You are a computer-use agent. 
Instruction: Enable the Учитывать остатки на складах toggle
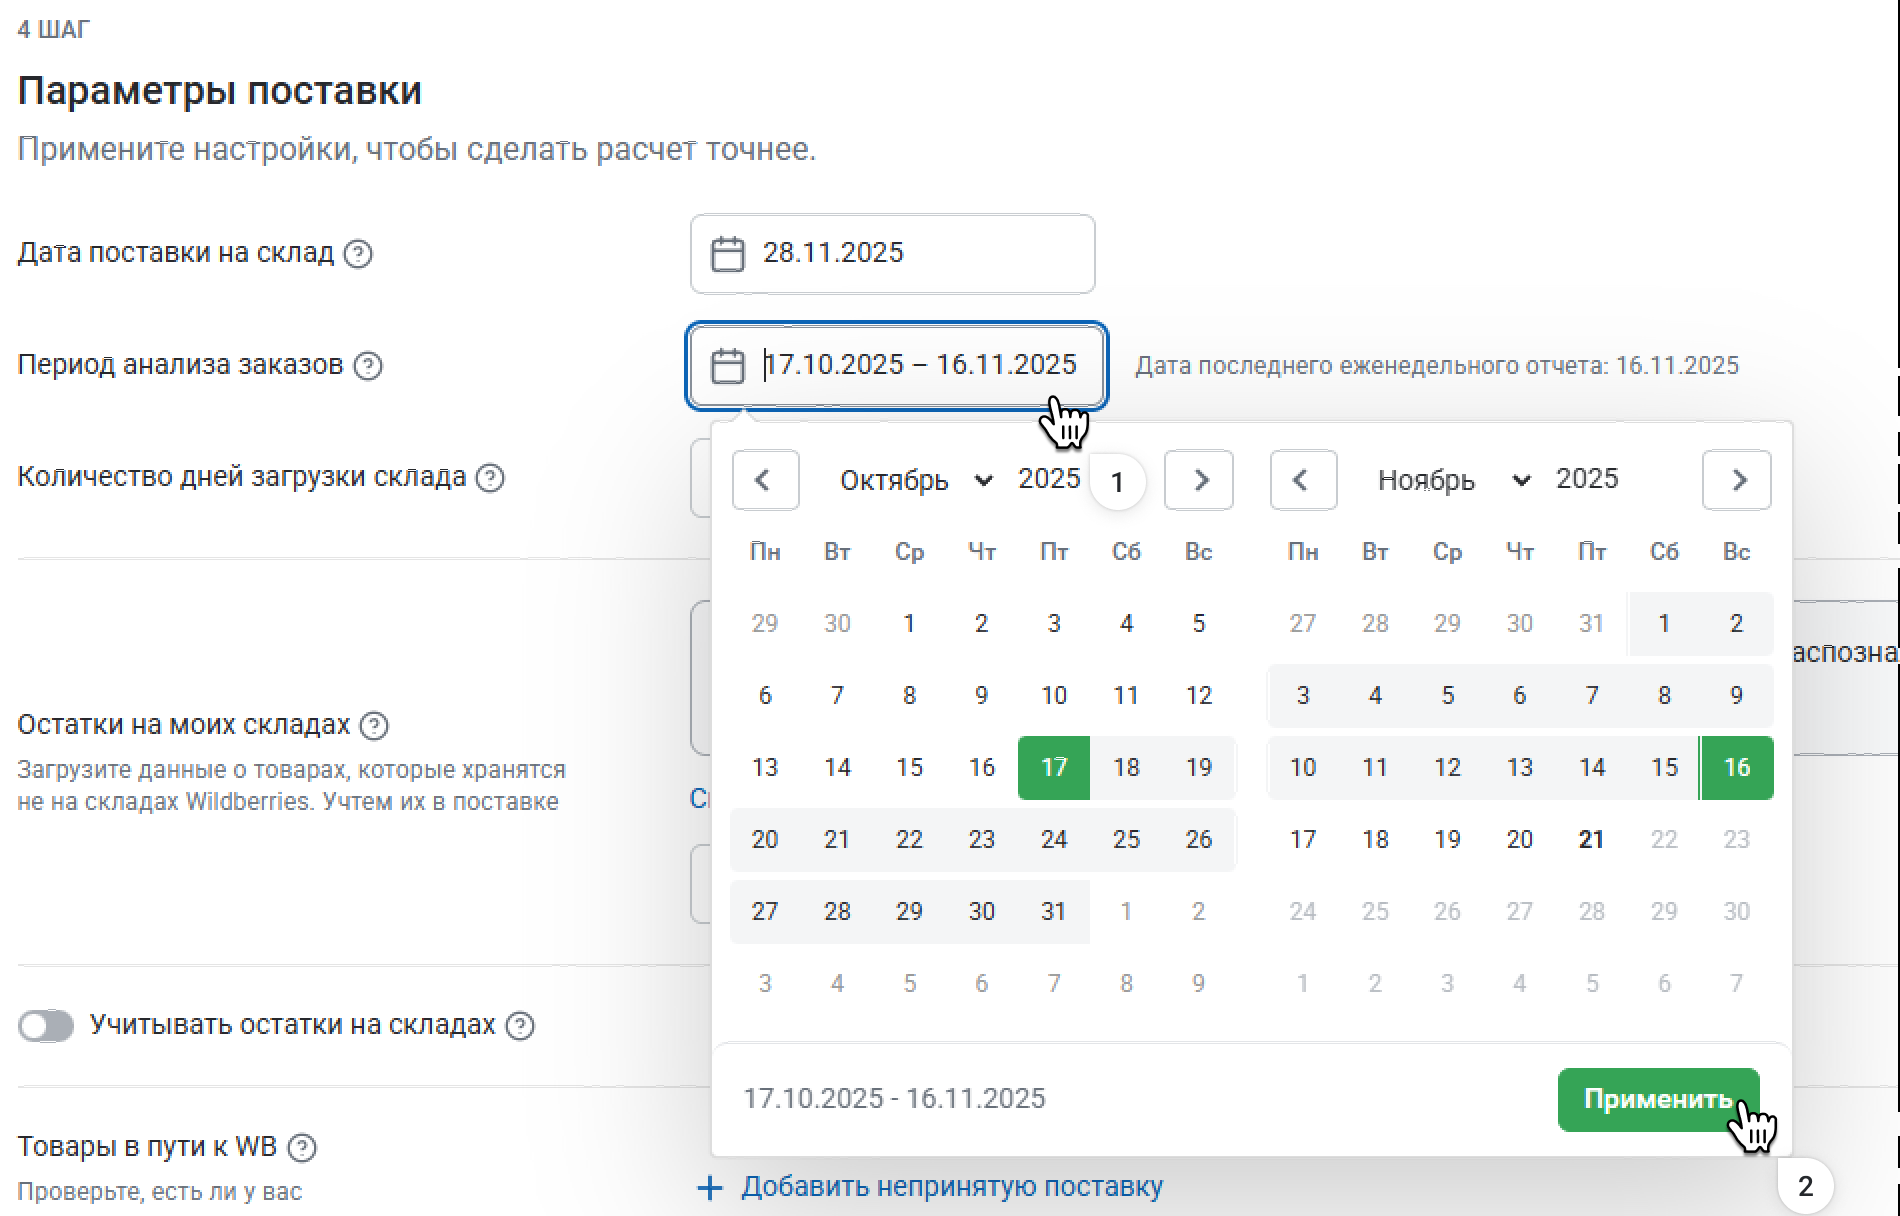46,1026
